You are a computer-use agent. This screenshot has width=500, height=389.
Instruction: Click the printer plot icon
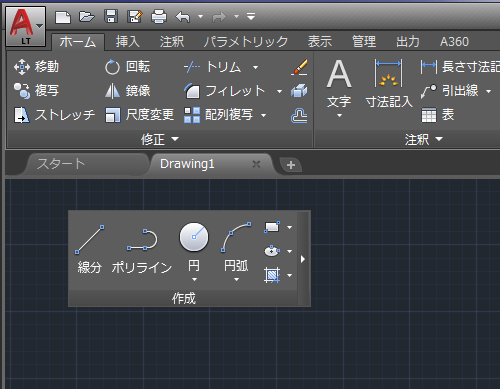[159, 16]
